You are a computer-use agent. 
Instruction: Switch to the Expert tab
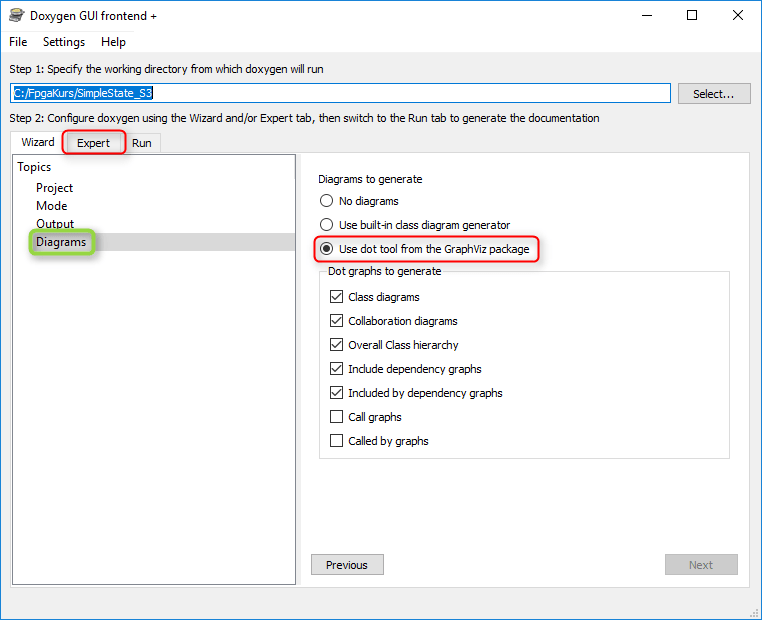point(94,143)
